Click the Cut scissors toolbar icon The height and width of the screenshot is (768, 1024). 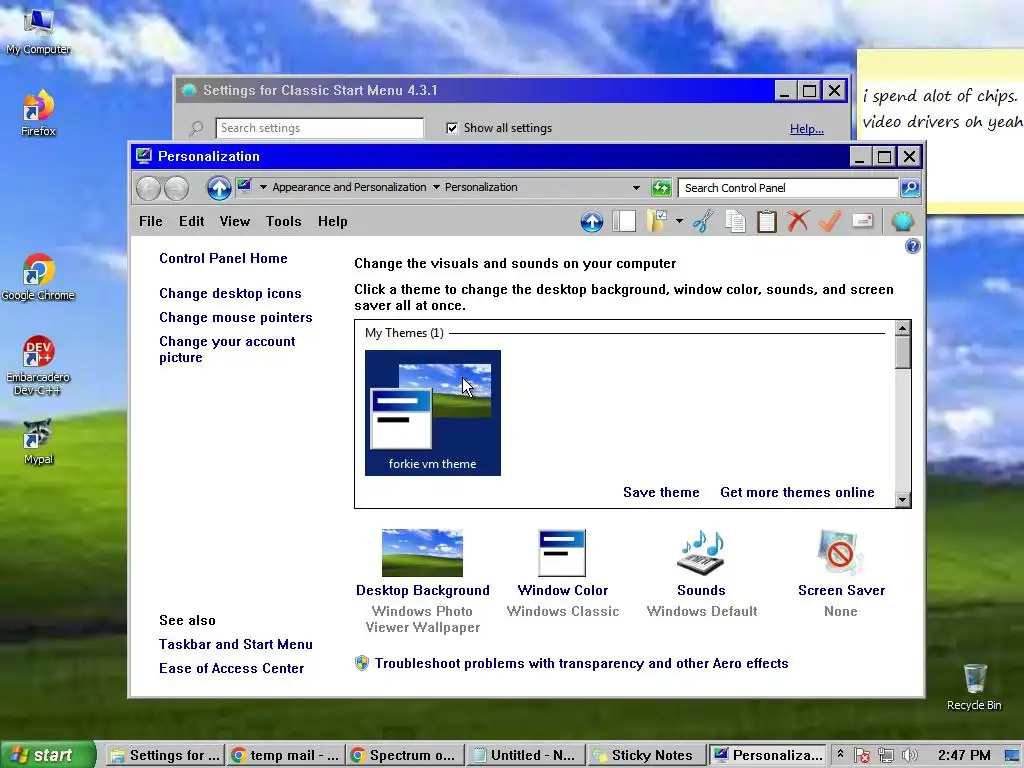[x=703, y=221]
